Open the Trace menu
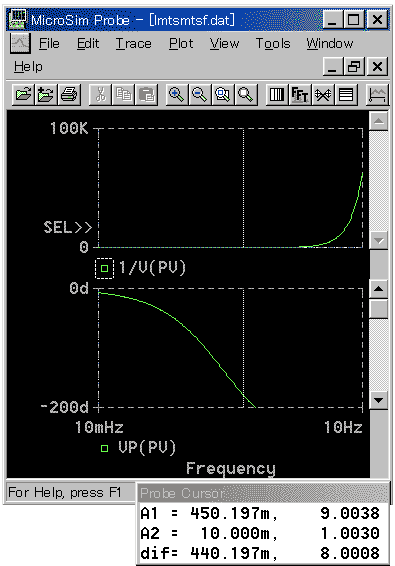The width and height of the screenshot is (395, 566). coord(134,44)
